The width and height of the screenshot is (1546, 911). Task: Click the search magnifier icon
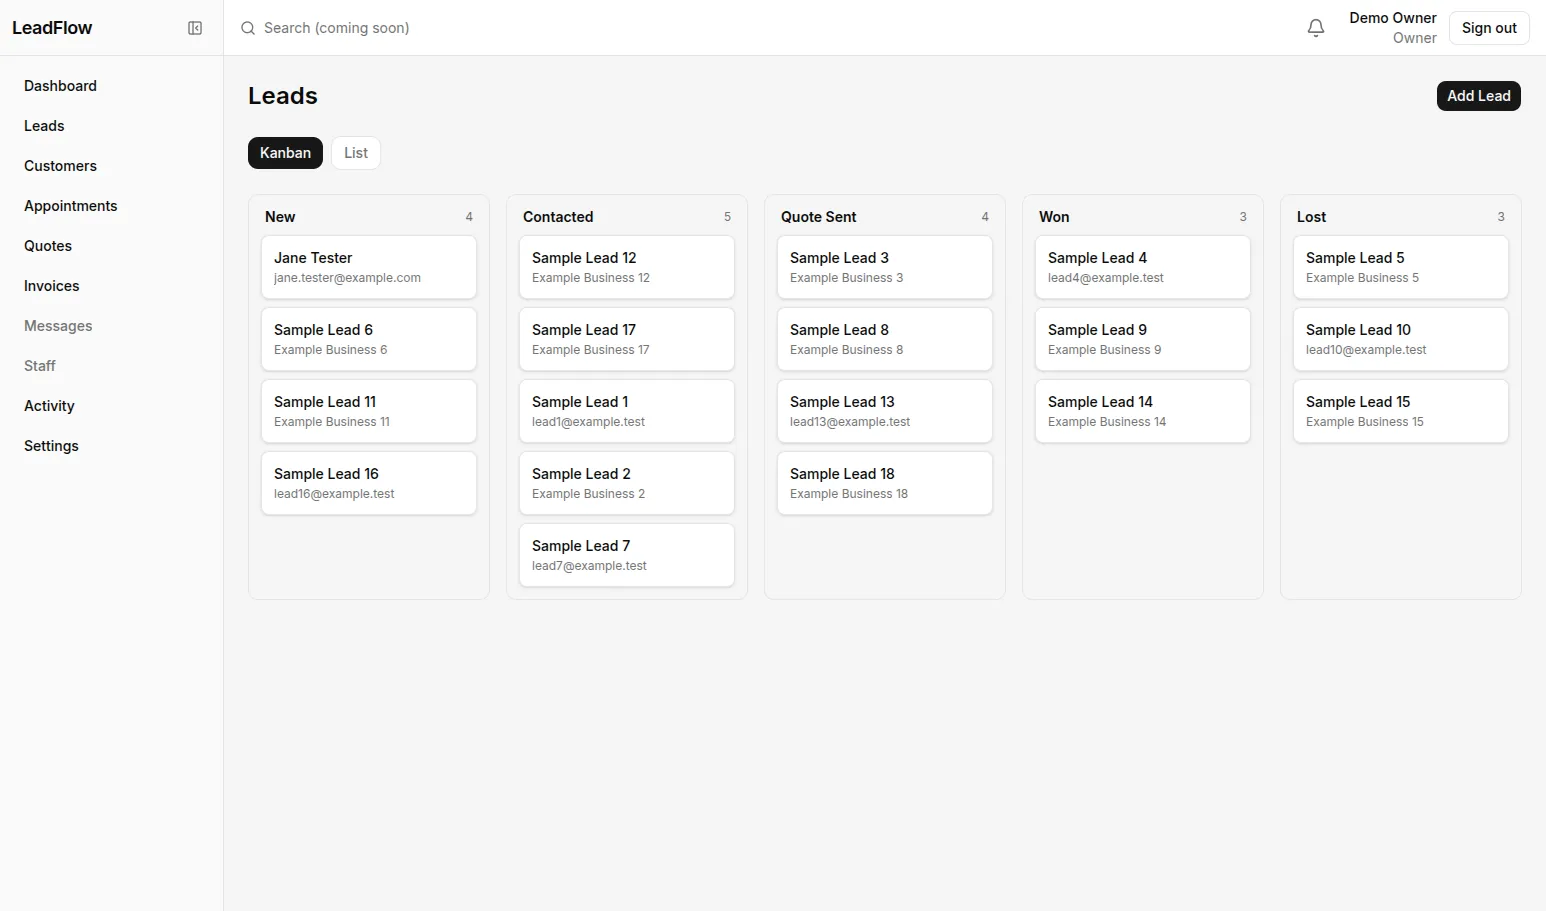(248, 28)
